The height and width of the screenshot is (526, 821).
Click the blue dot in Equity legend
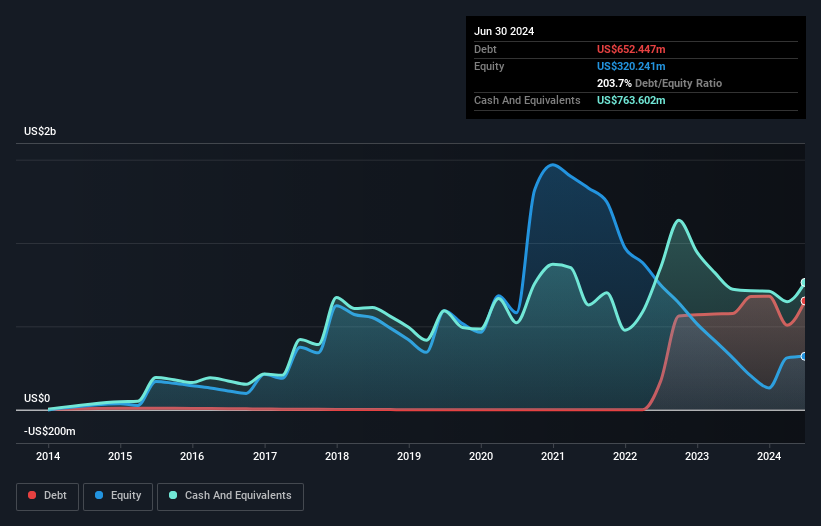[x=99, y=495]
